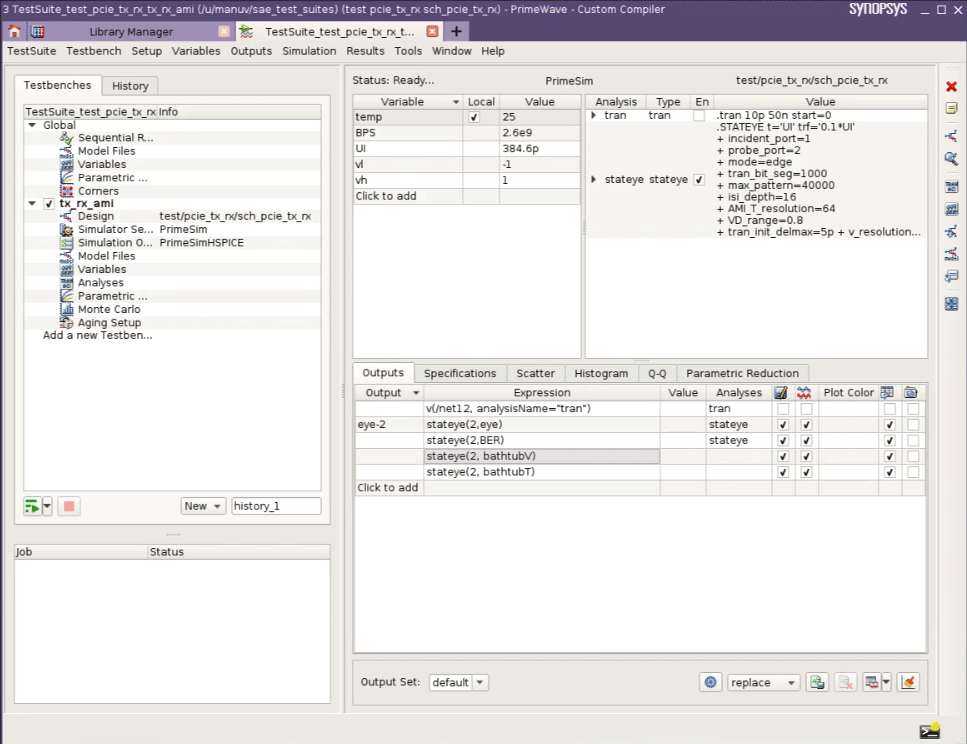Open the Library Manager tab icon
This screenshot has height=744, width=967.
pos(36,31)
